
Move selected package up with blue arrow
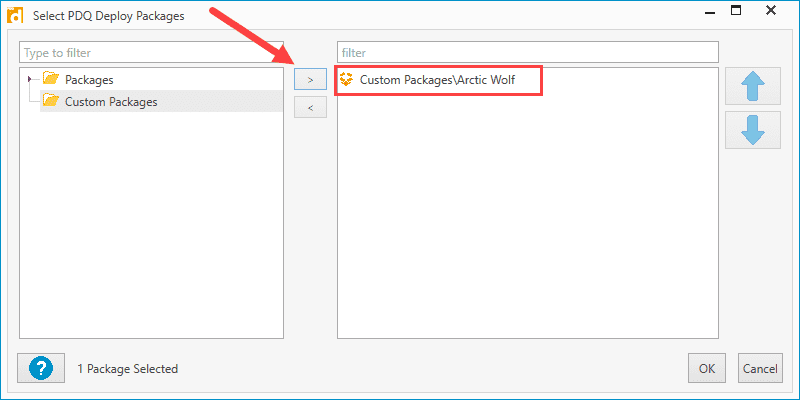753,86
